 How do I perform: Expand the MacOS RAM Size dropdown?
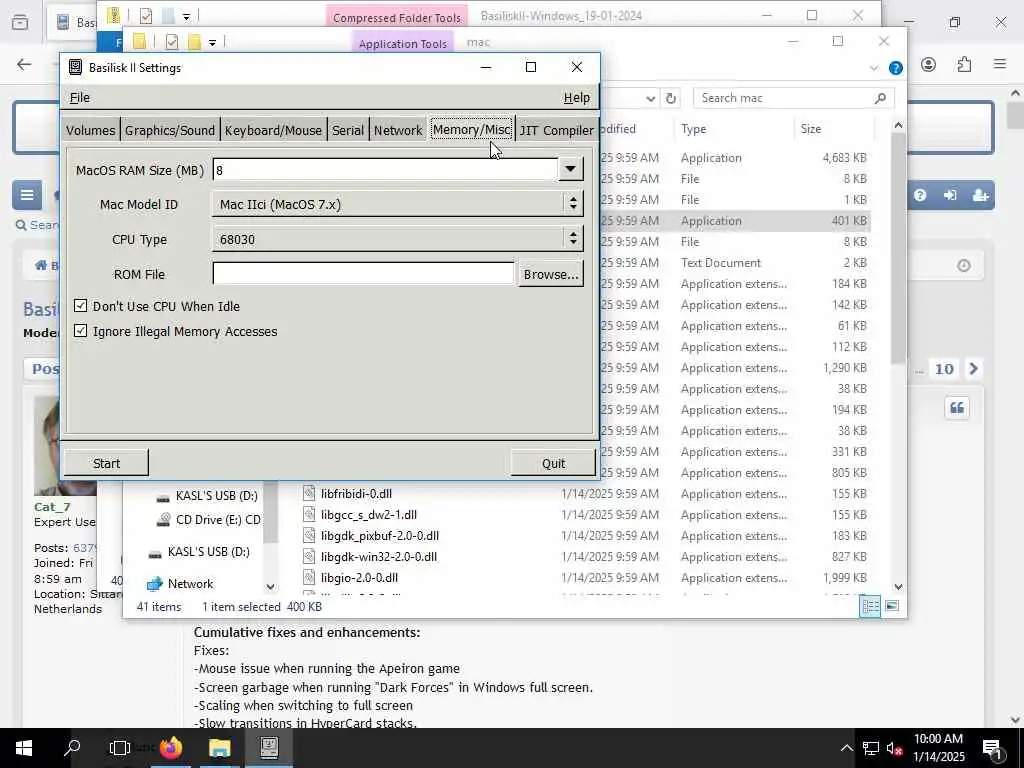pyautogui.click(x=570, y=170)
